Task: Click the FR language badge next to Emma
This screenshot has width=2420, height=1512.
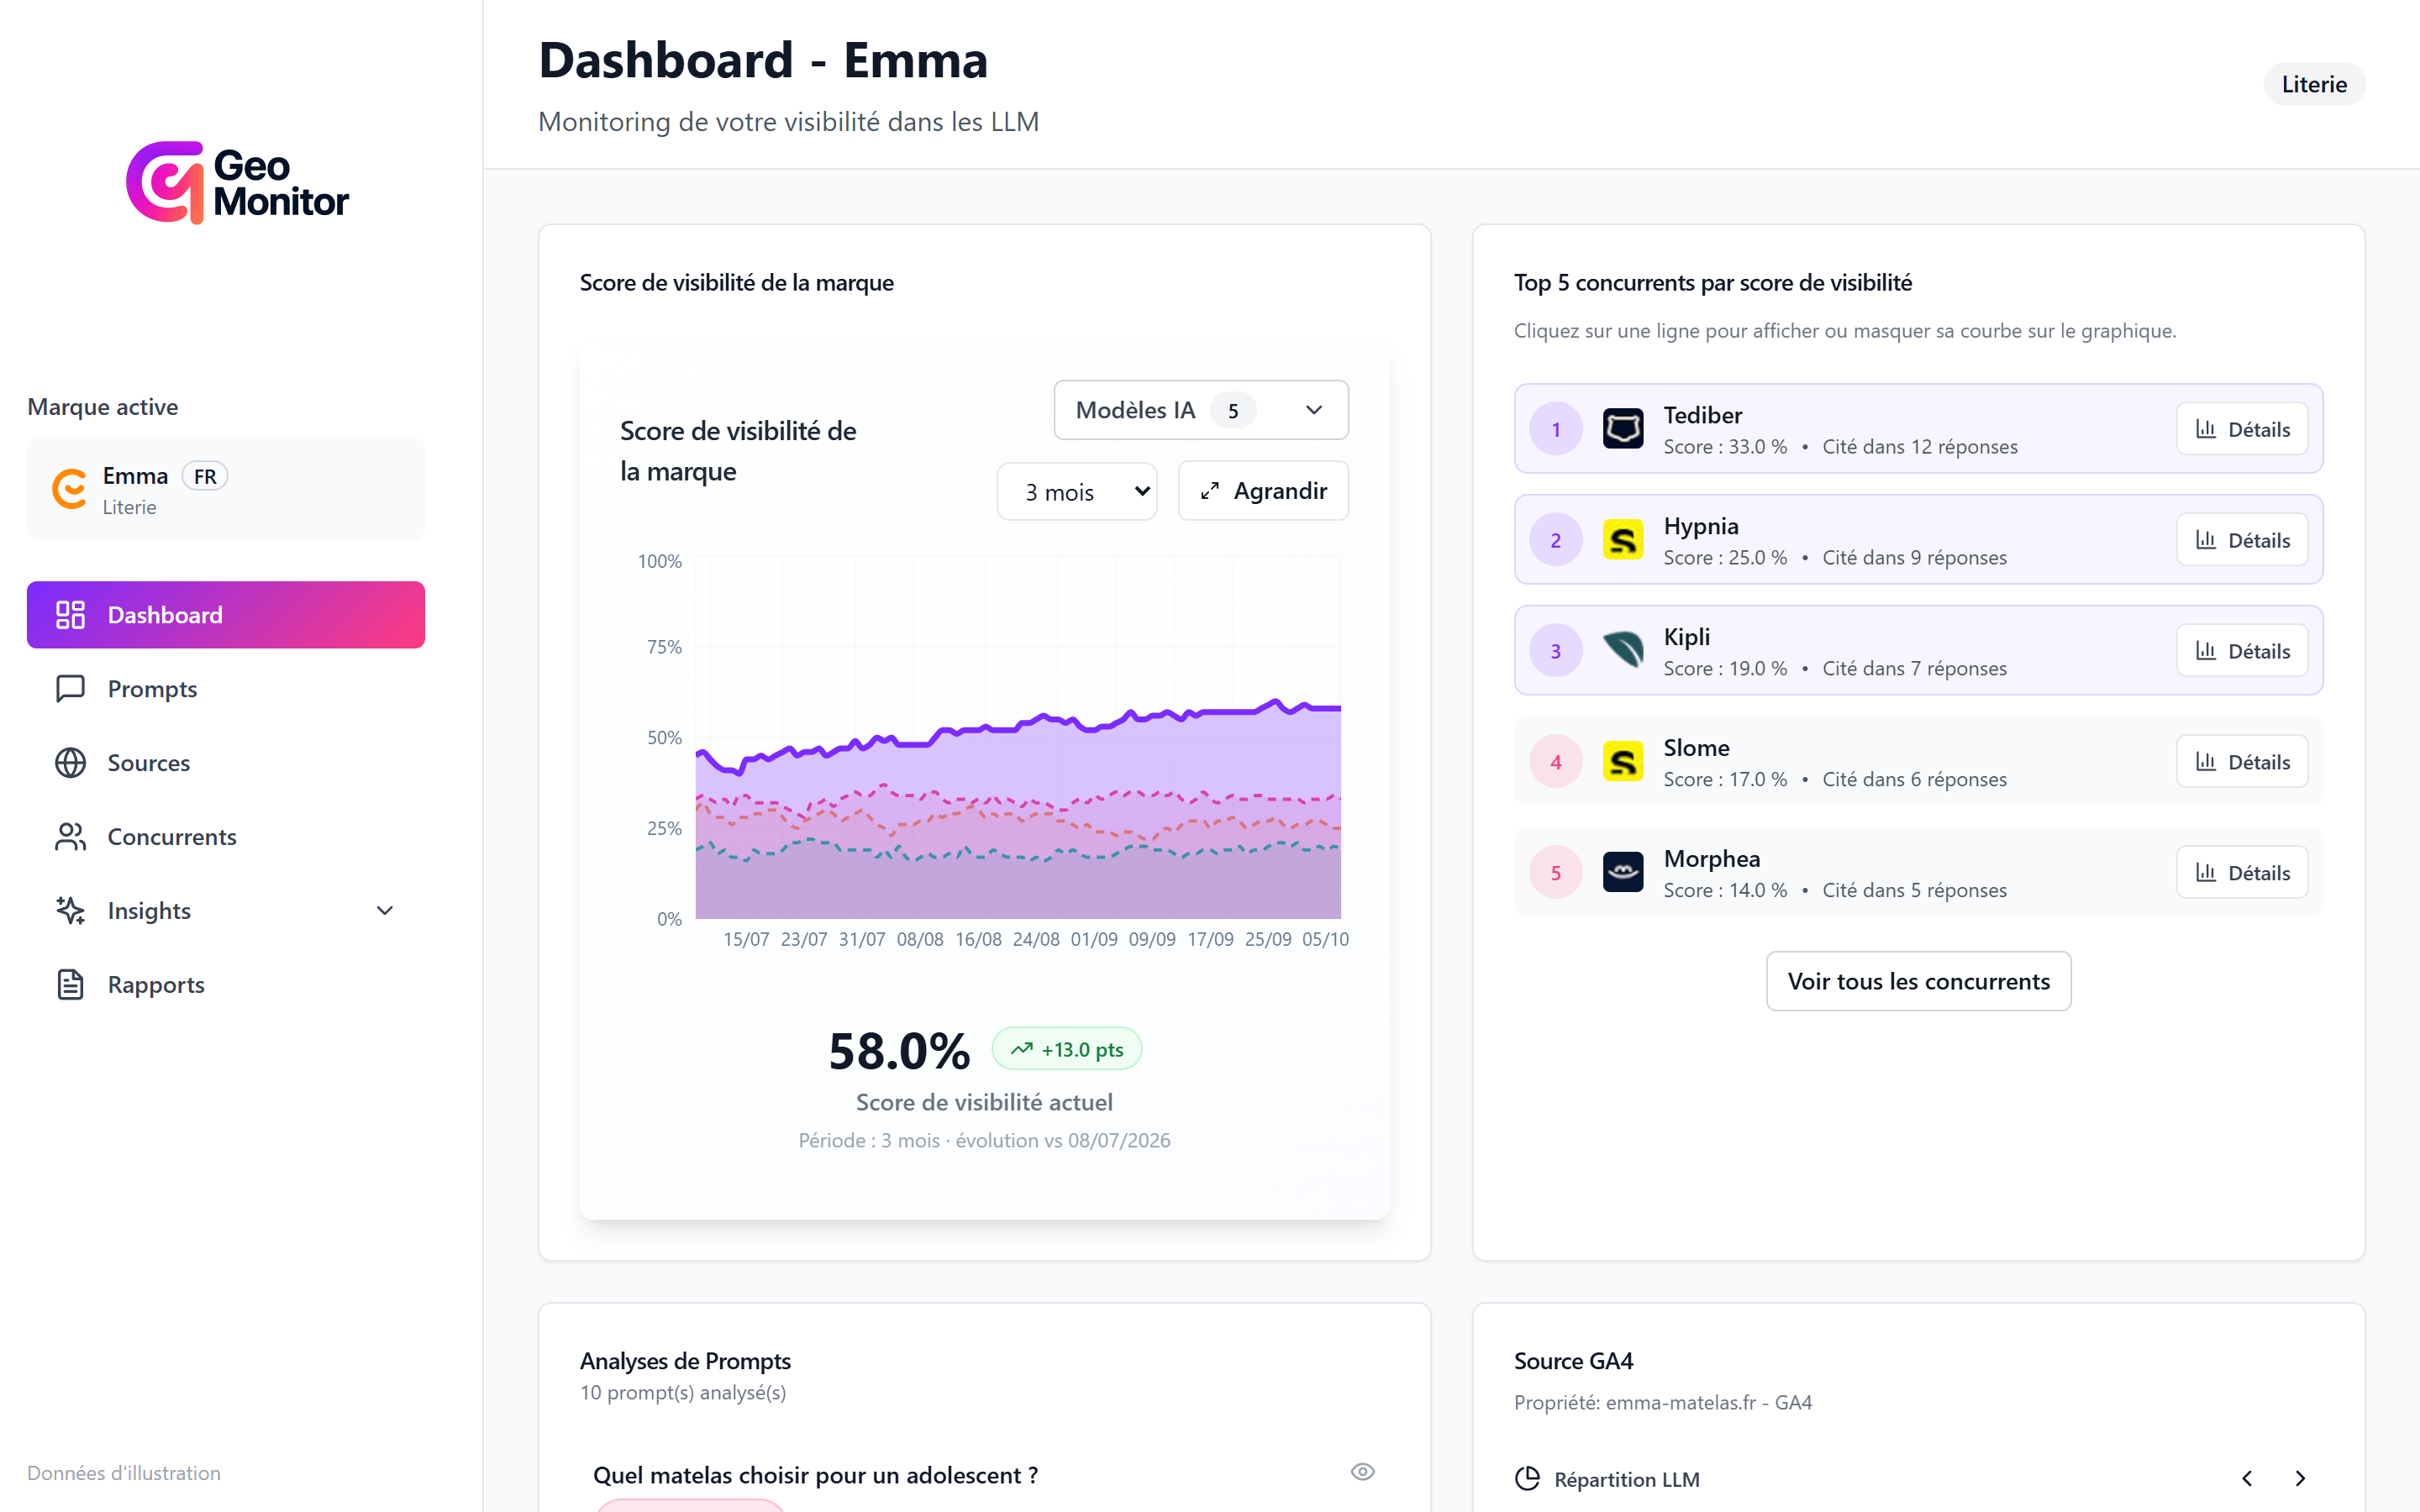Action: pos(205,476)
